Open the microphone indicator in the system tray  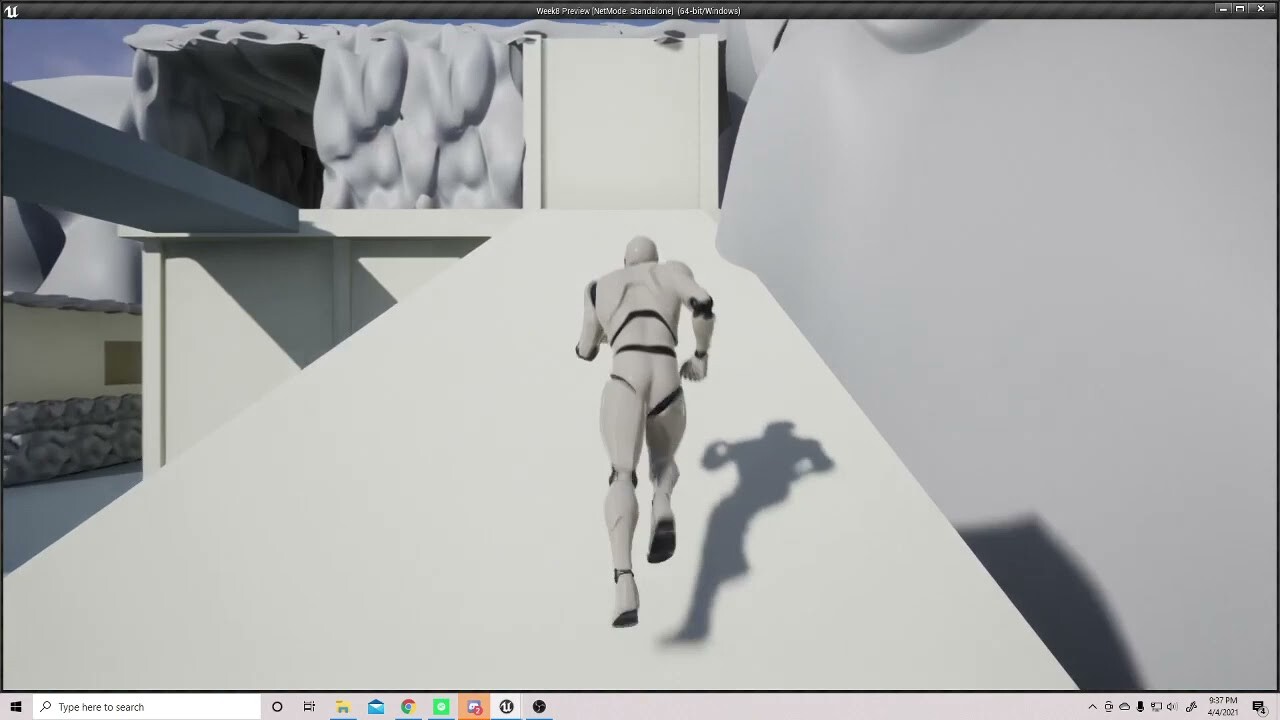[1140, 707]
